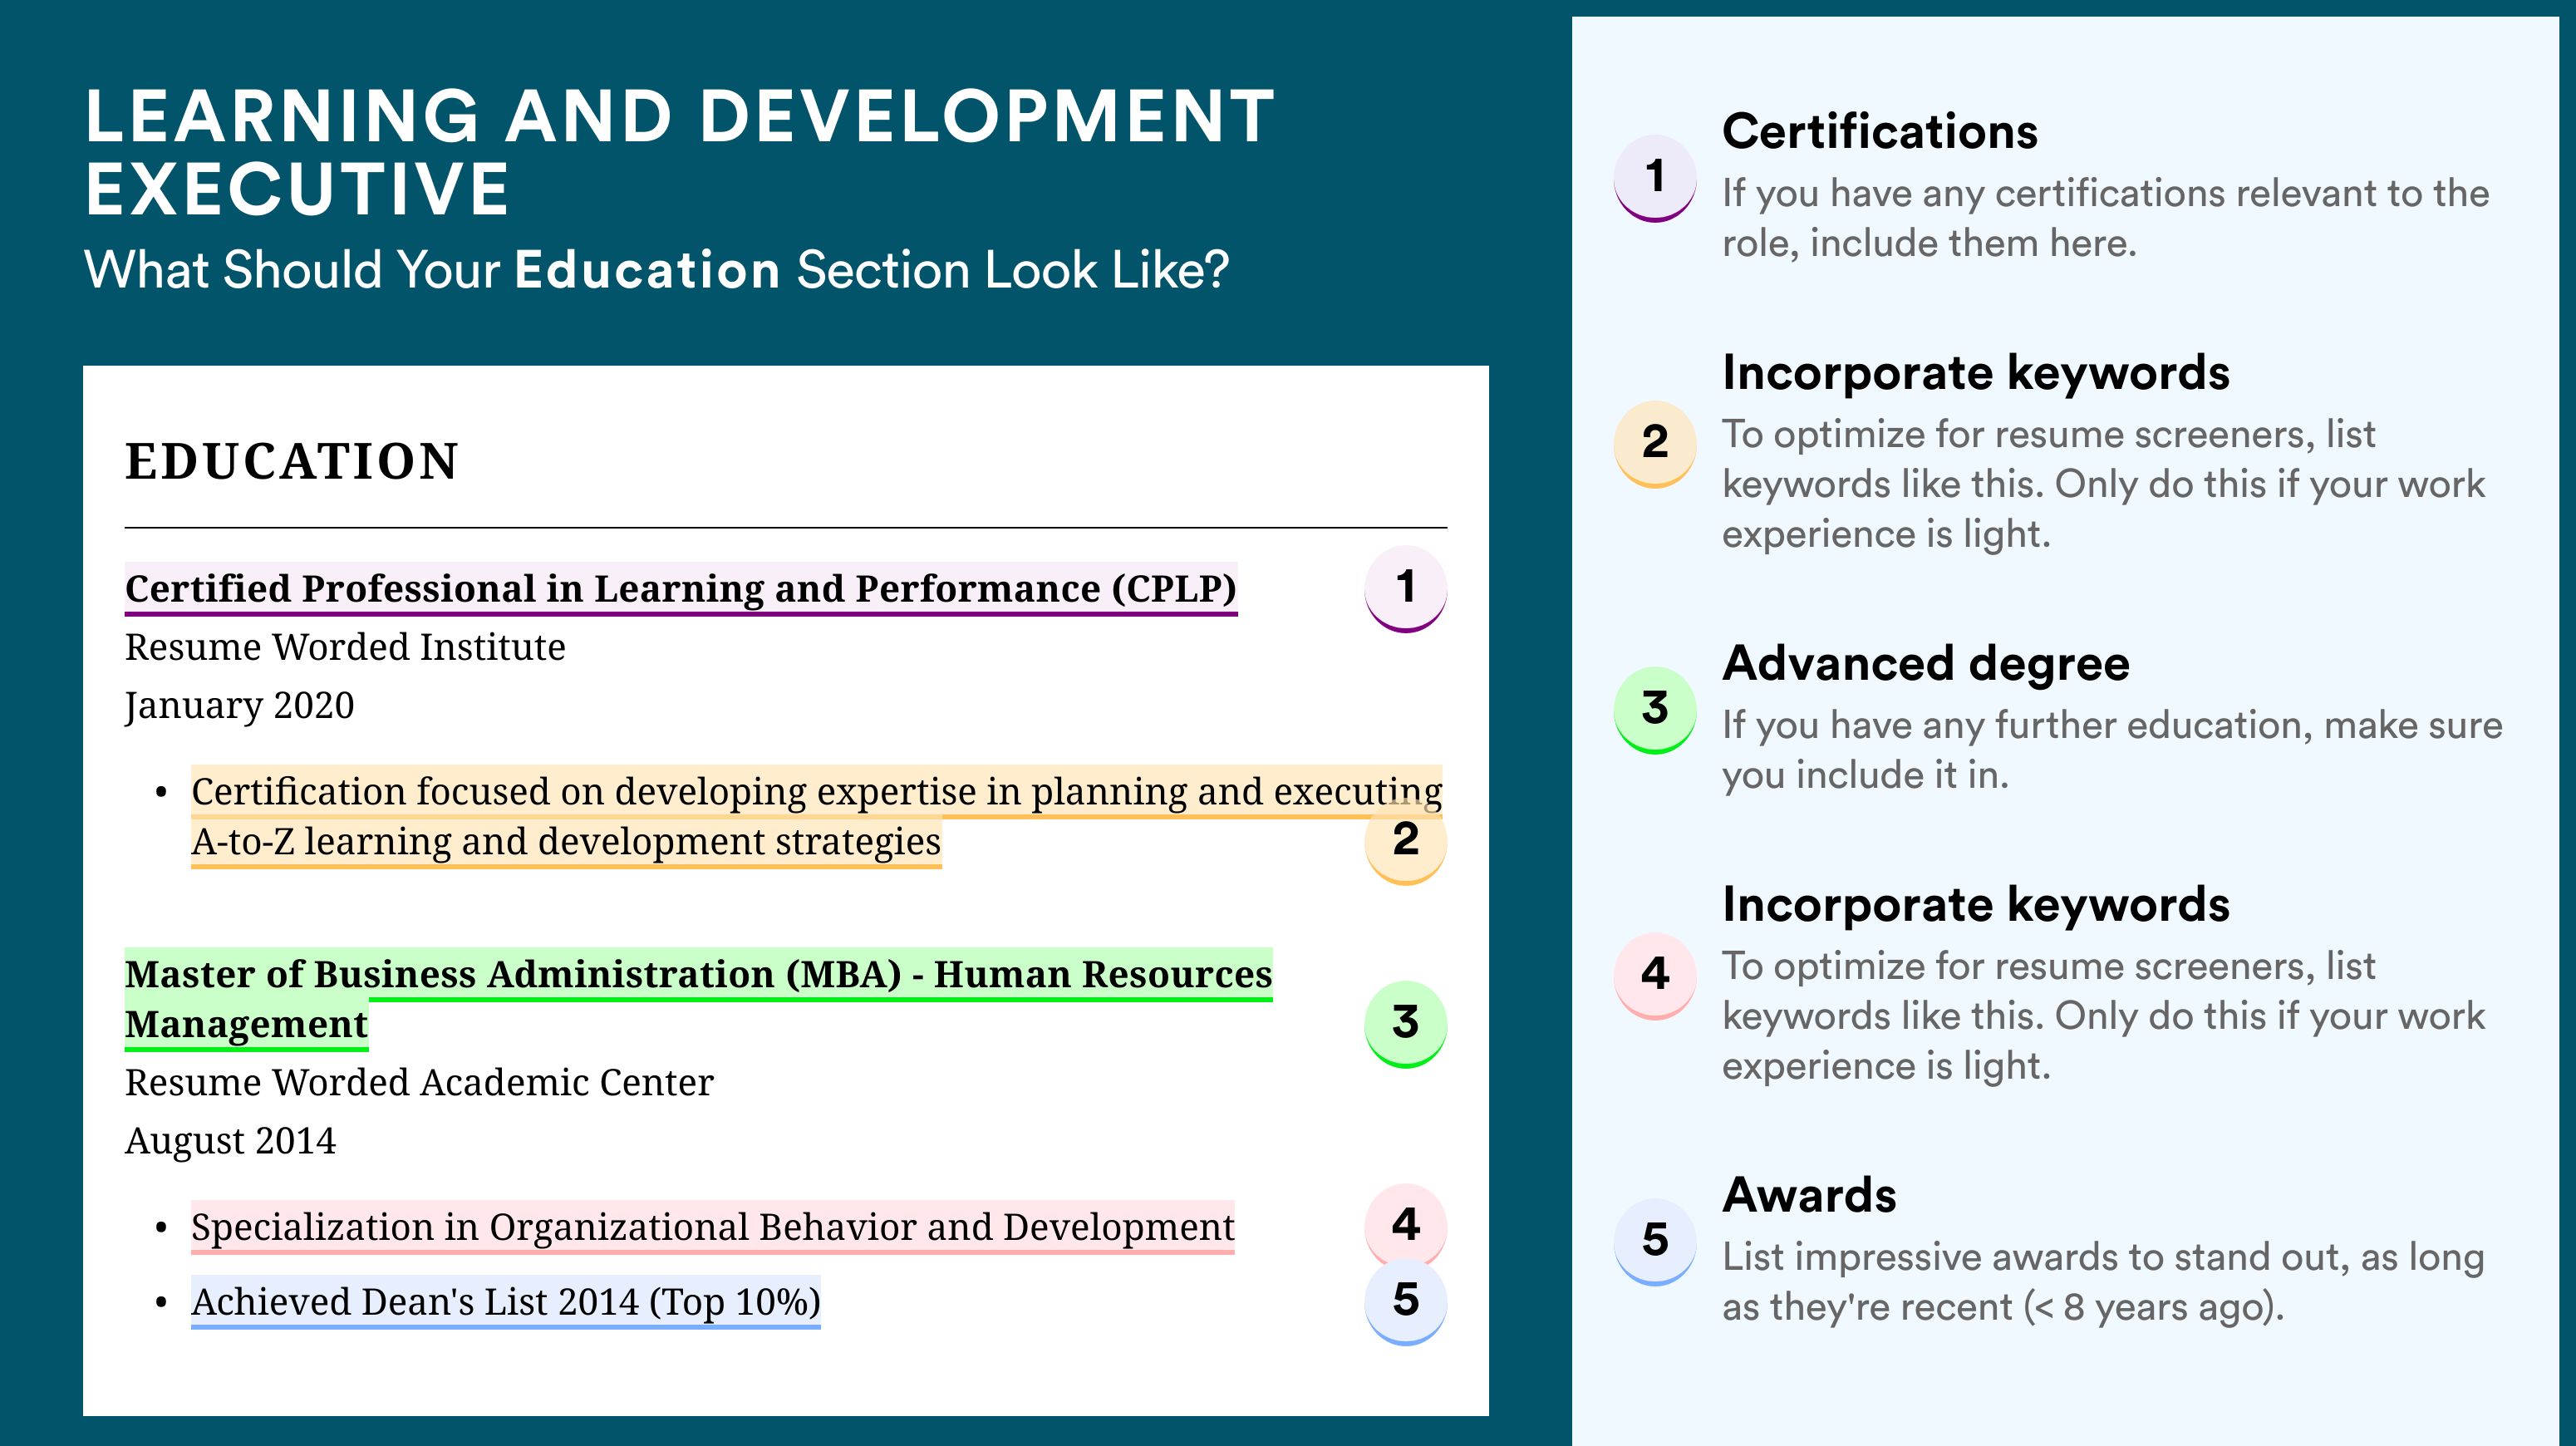Select 'Achieved Dean's List 2014 (Top 10%)'

coord(506,1302)
